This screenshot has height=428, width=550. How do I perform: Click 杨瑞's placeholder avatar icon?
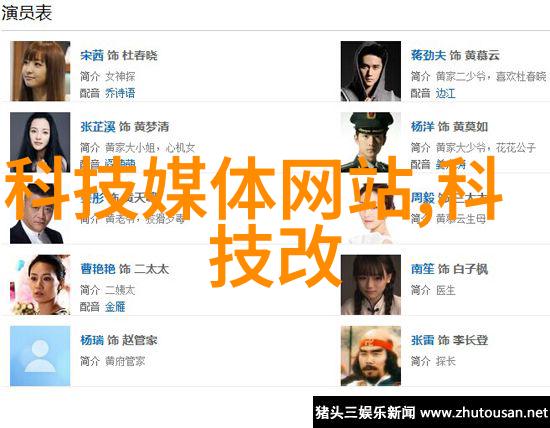coord(40,356)
